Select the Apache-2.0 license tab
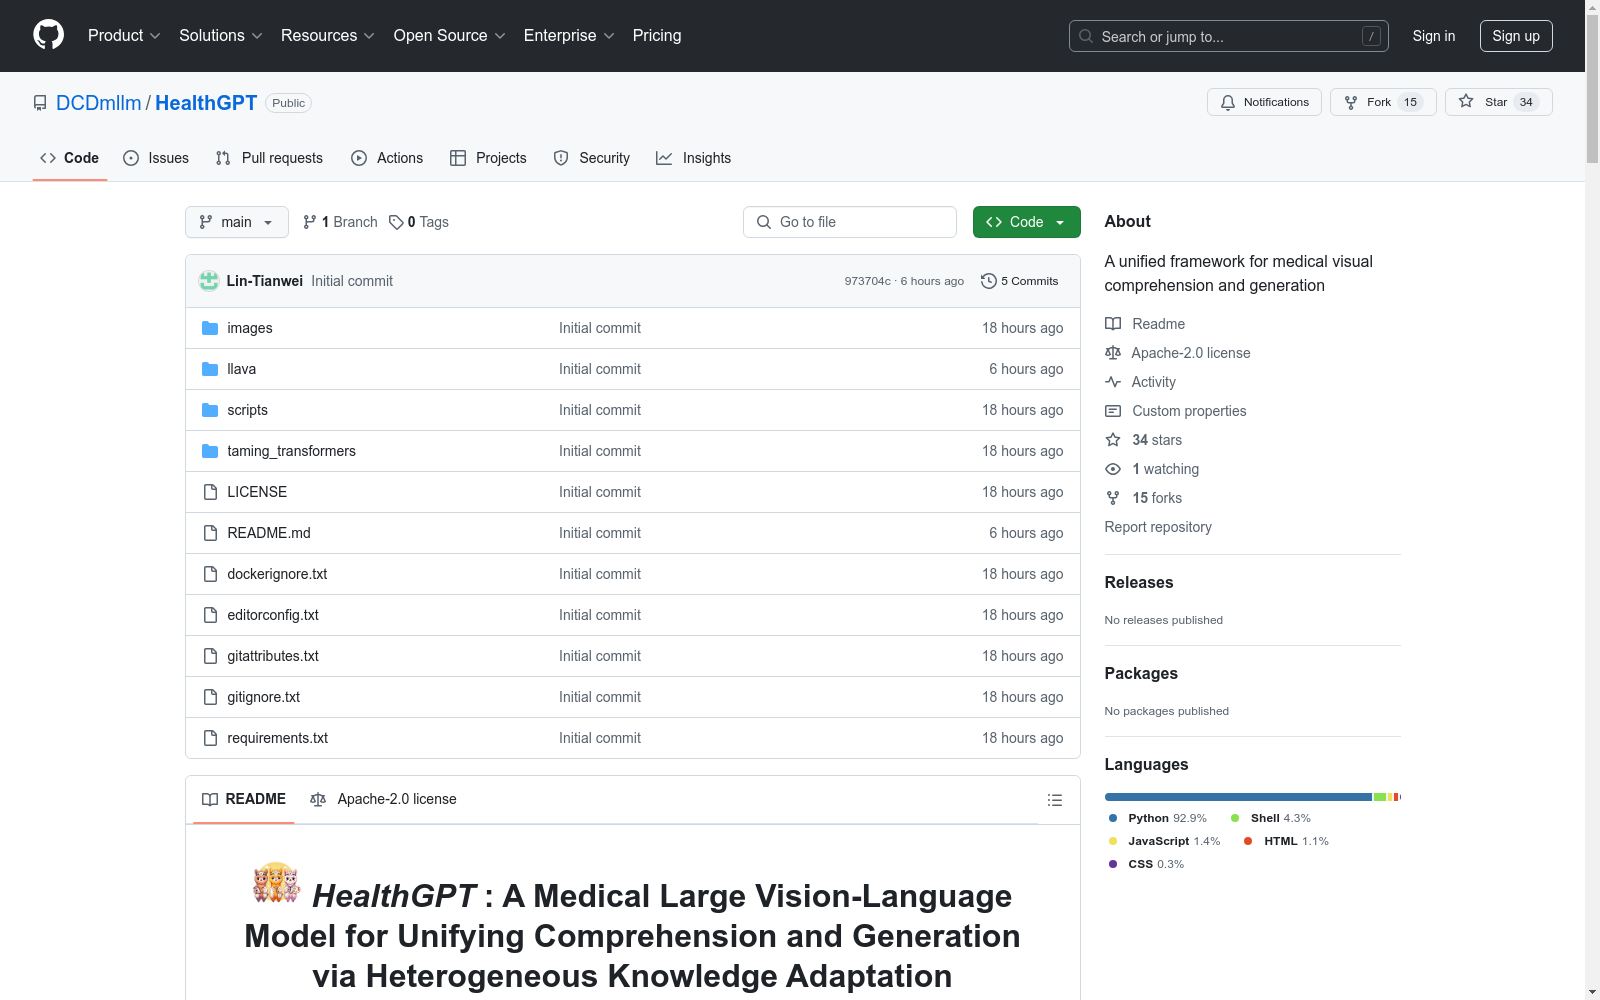 383,799
